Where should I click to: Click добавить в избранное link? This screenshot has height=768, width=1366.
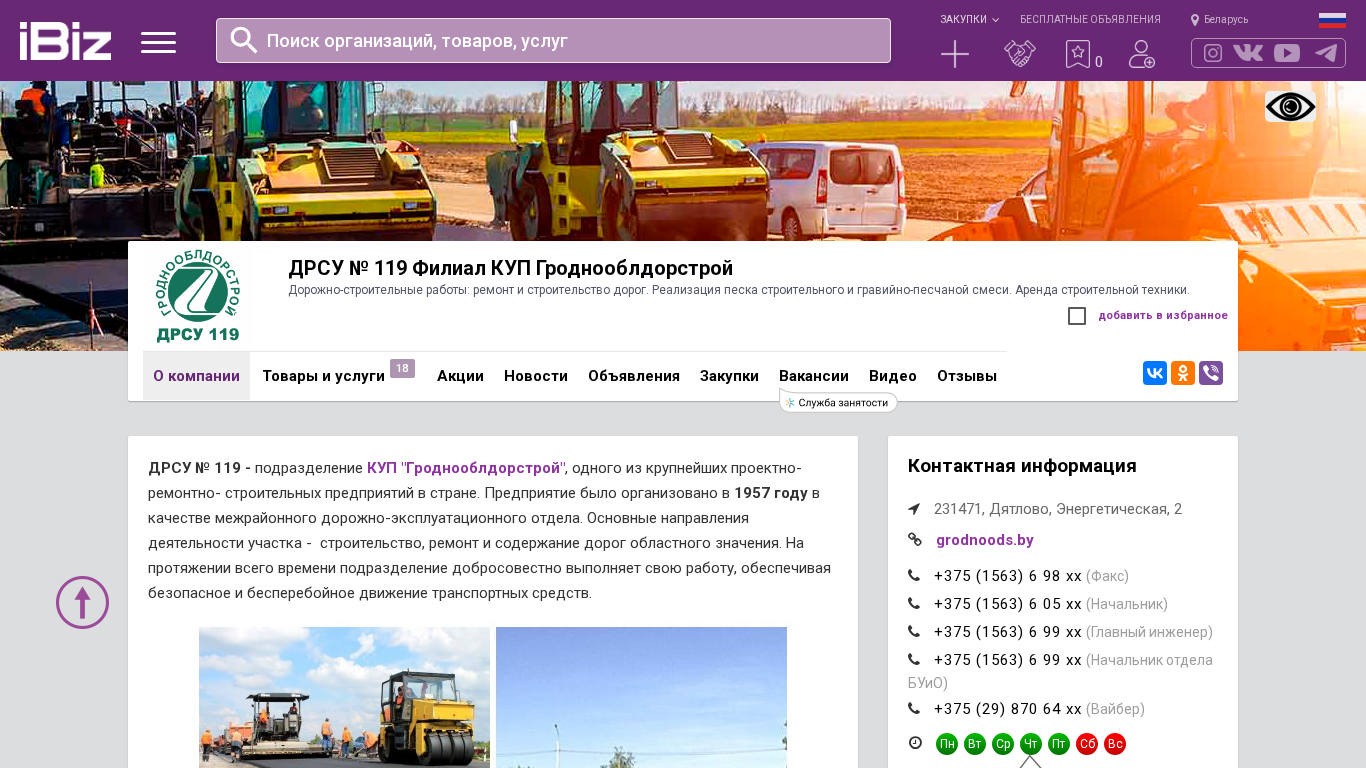(x=1163, y=316)
